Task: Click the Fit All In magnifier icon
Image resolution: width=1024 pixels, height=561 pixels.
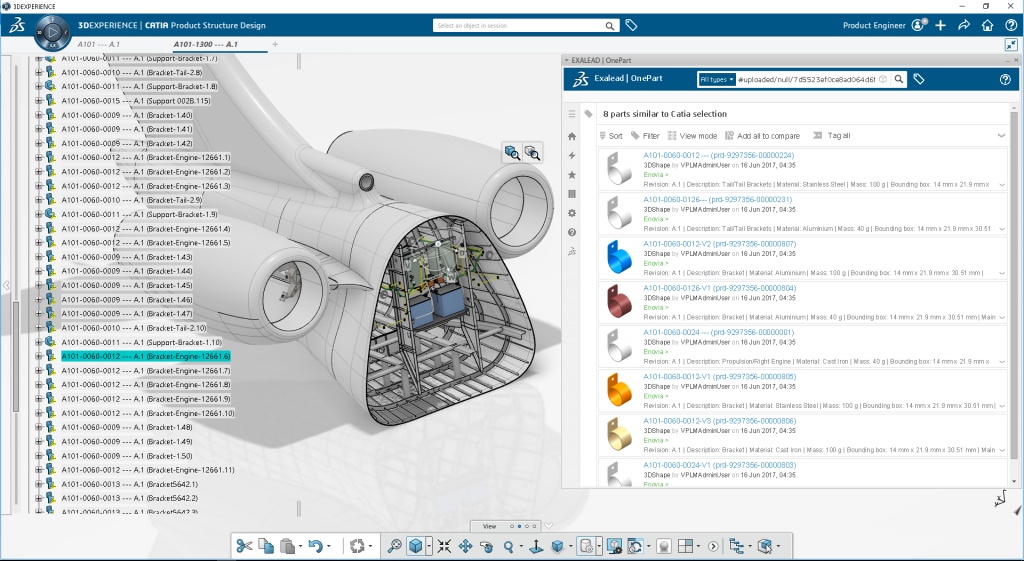Action: 394,546
